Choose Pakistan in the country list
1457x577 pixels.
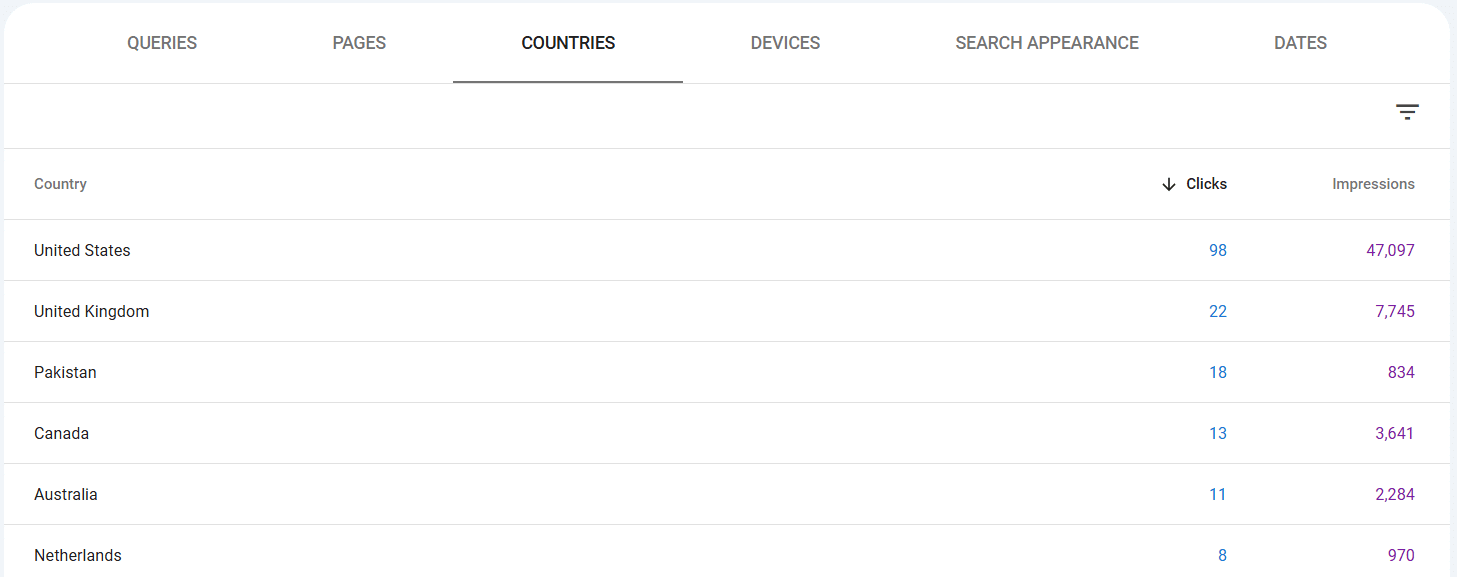tap(727, 372)
